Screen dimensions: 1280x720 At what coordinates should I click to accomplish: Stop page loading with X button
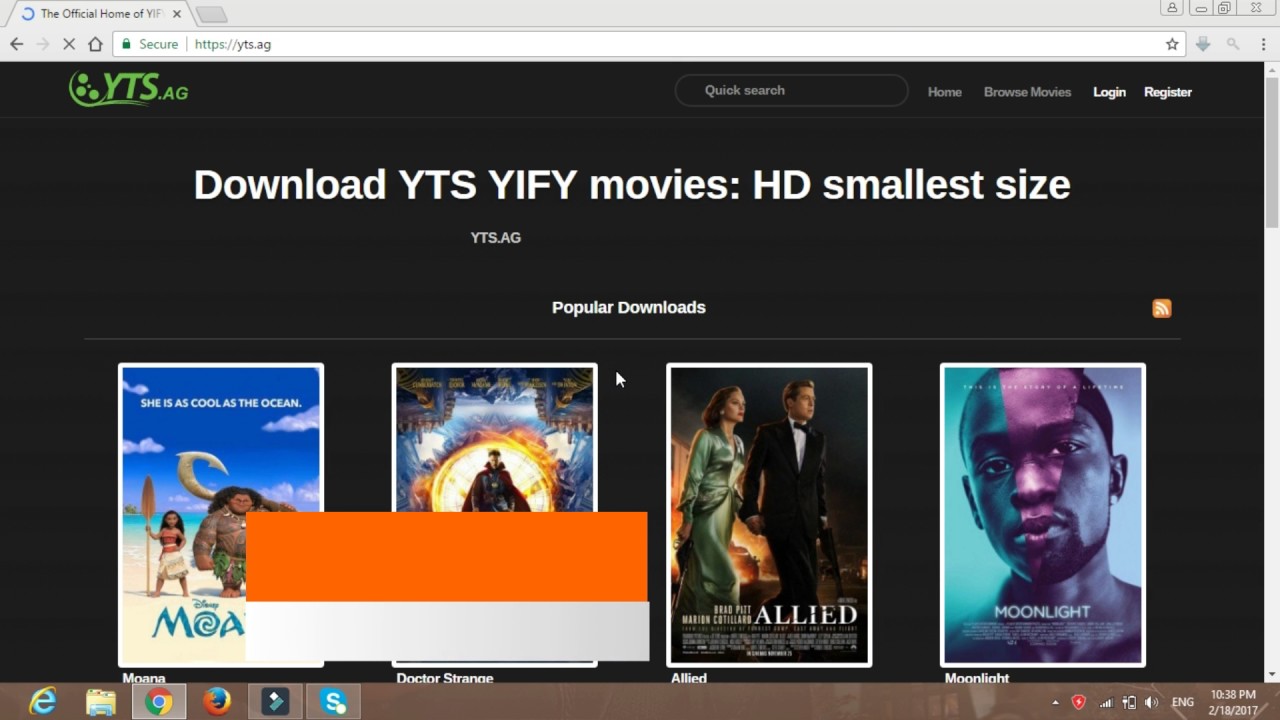[x=69, y=44]
